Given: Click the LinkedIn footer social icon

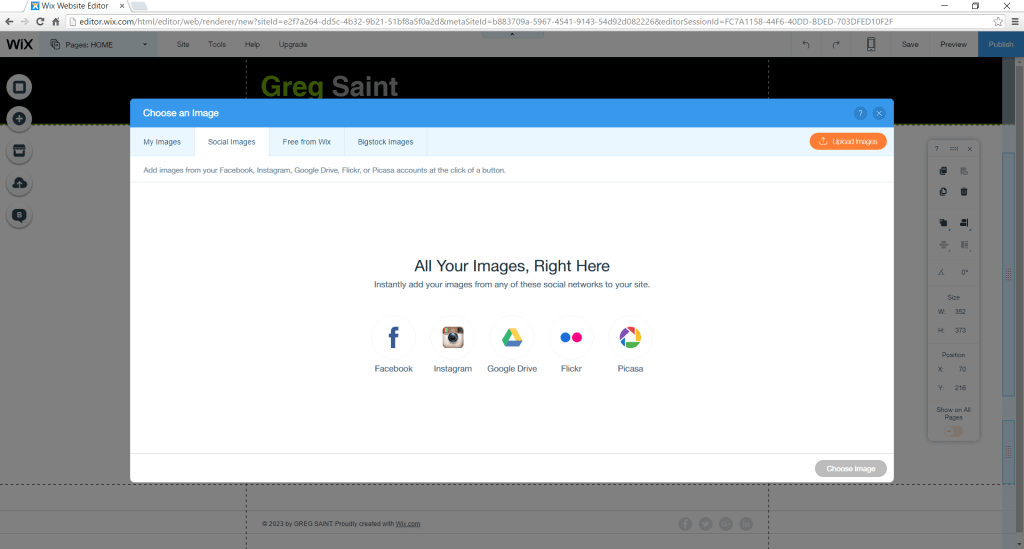Looking at the screenshot, I should [x=746, y=524].
